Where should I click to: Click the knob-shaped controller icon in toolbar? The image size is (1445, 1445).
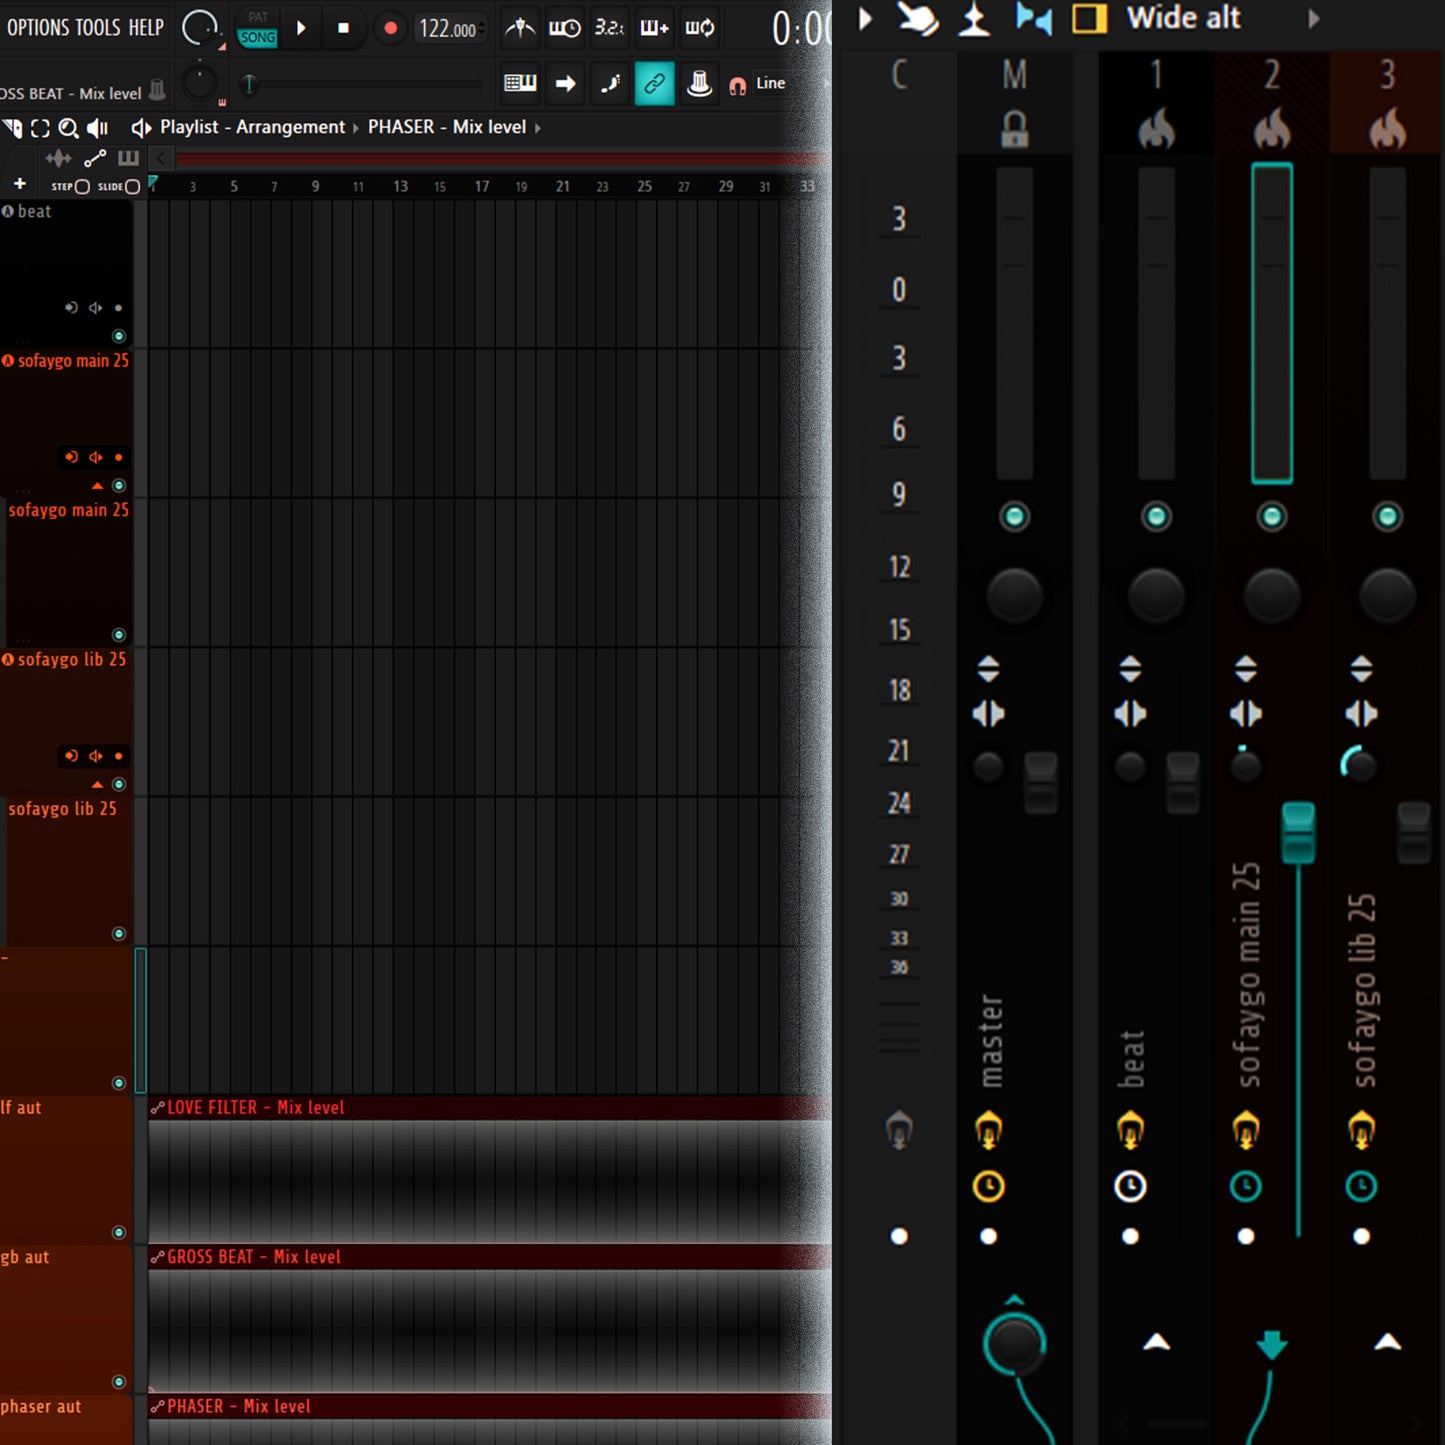(x=699, y=83)
